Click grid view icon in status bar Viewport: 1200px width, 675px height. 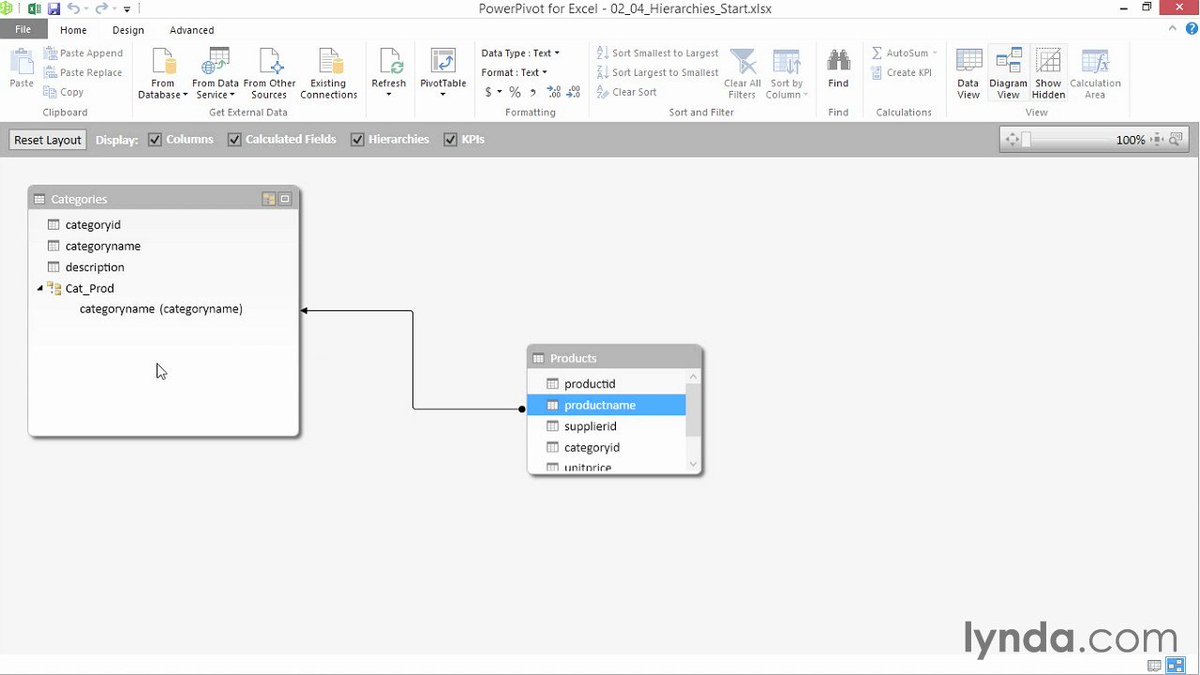pyautogui.click(x=1154, y=665)
